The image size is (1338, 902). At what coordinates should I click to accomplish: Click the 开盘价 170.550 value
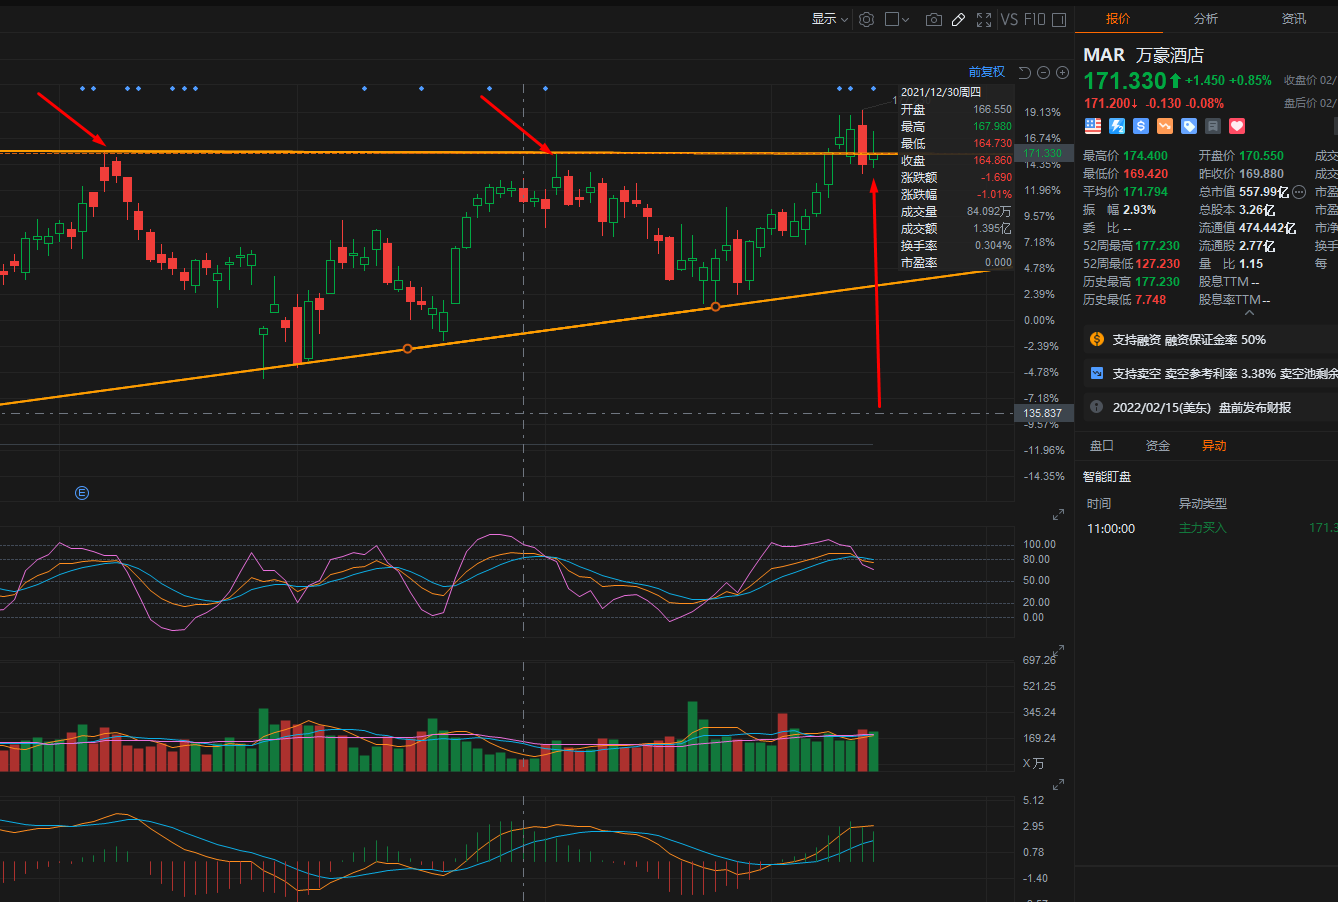pos(1262,156)
